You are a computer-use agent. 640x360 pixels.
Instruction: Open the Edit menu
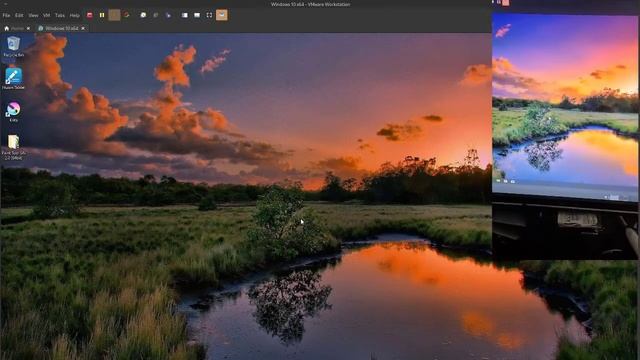(x=19, y=16)
